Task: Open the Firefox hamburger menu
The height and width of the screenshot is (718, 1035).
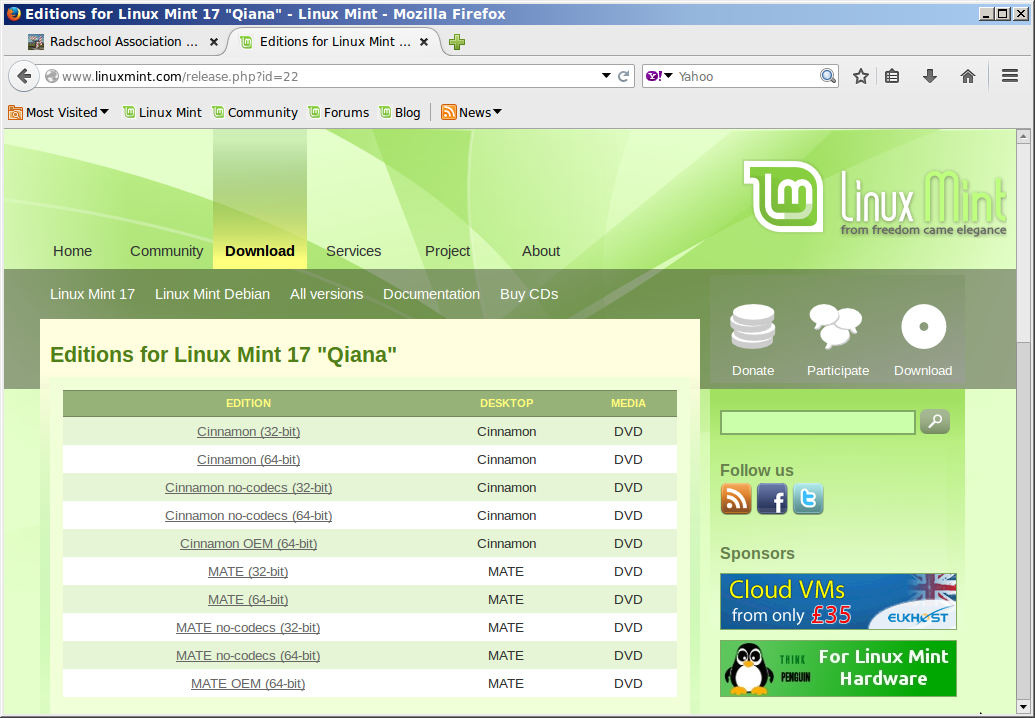Action: coord(1009,76)
